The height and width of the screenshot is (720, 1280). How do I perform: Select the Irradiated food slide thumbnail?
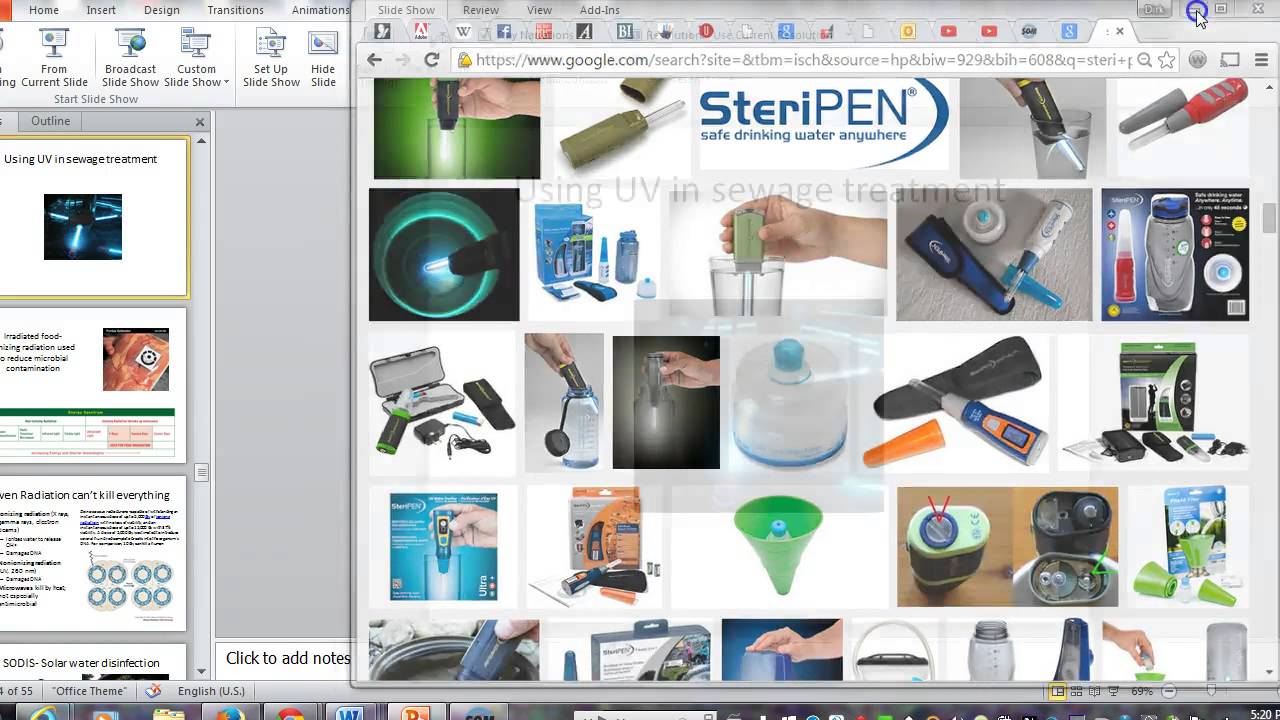tap(92, 385)
